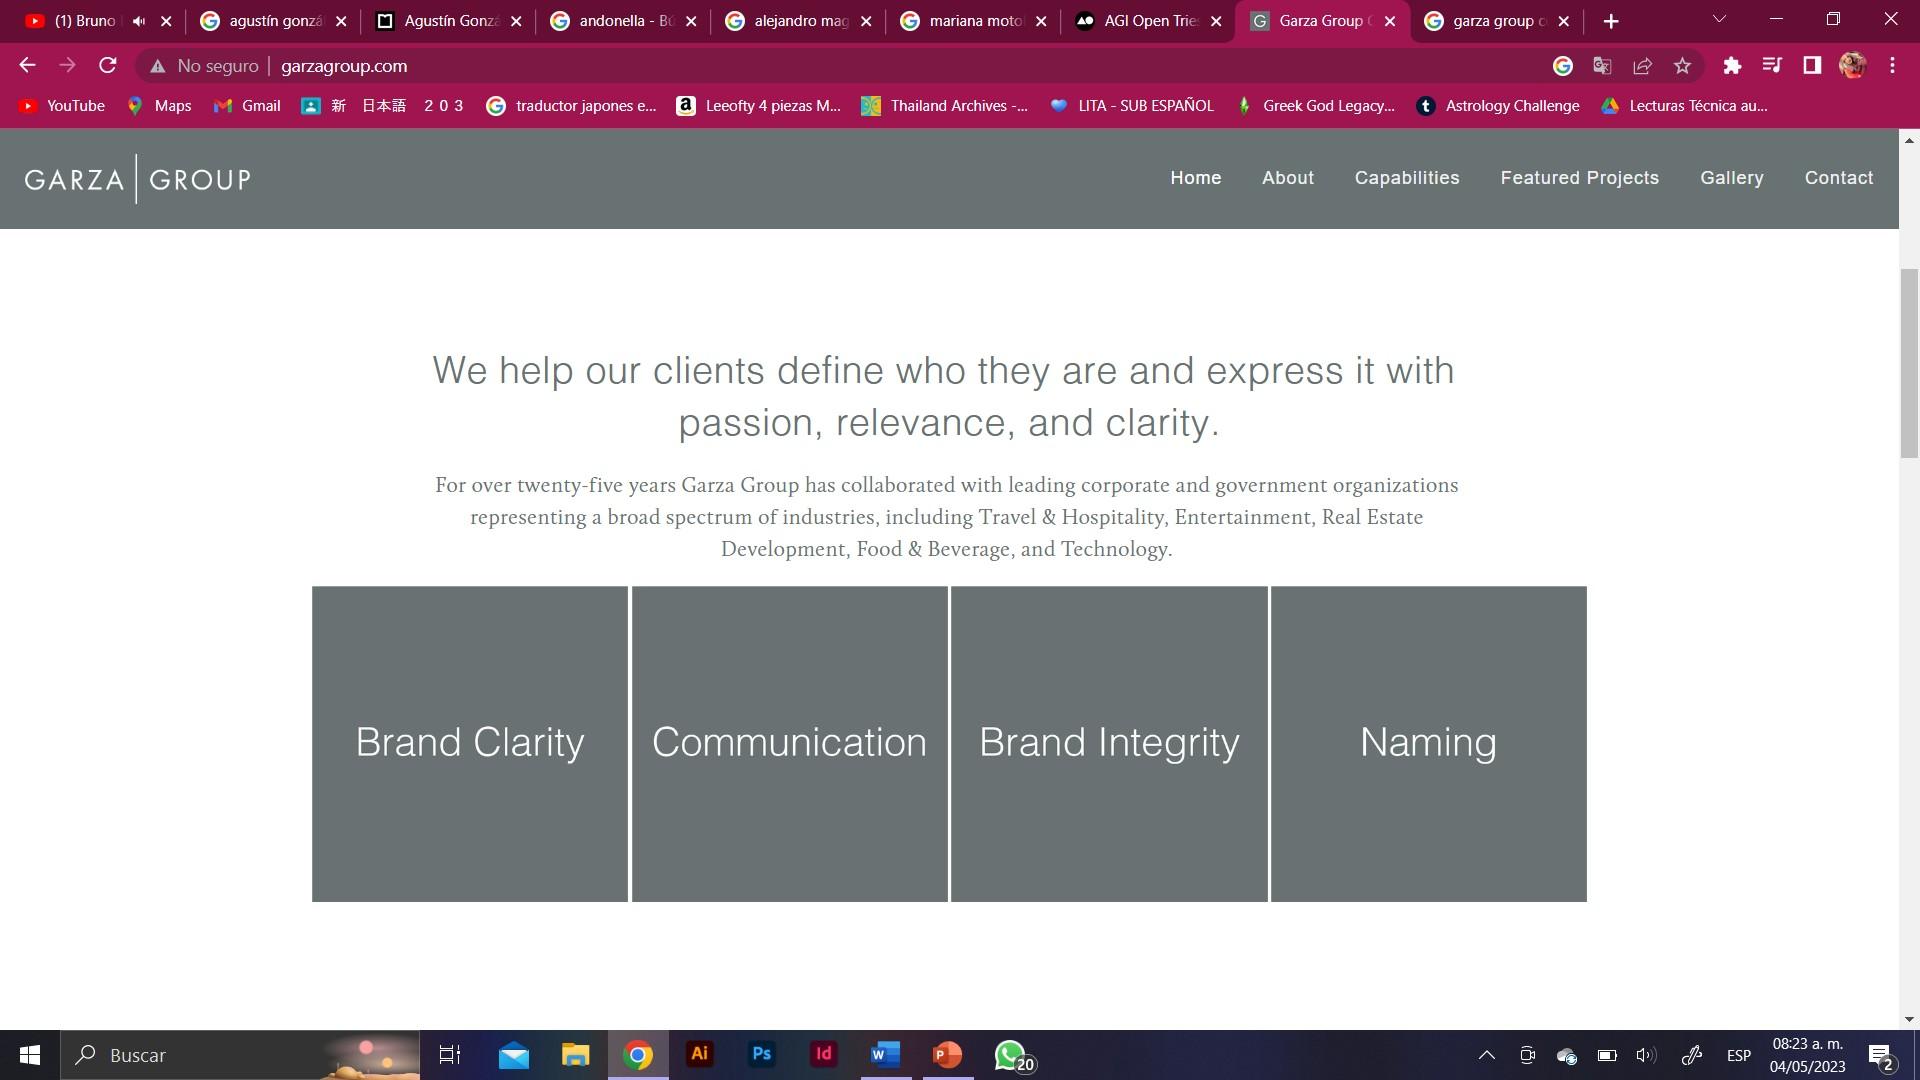Expand the tab search chevron
1920x1080 pixels.
coord(1719,20)
